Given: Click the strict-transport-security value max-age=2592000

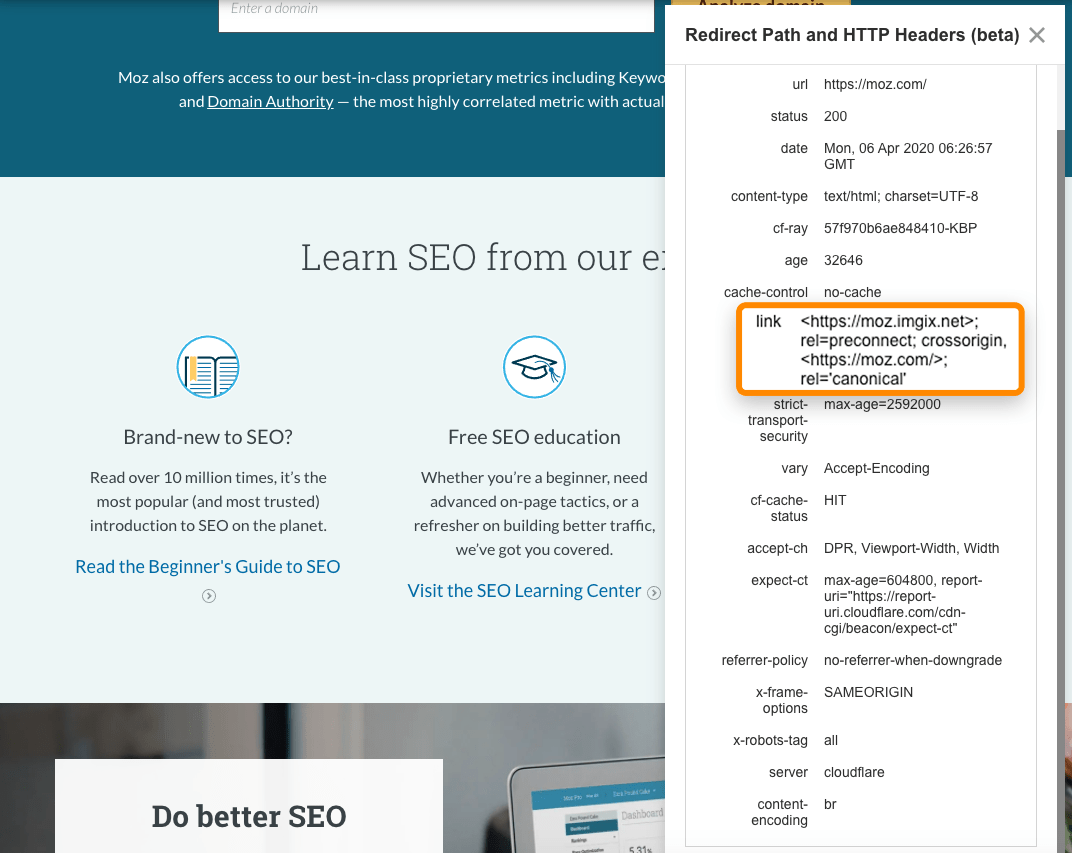Looking at the screenshot, I should [882, 405].
